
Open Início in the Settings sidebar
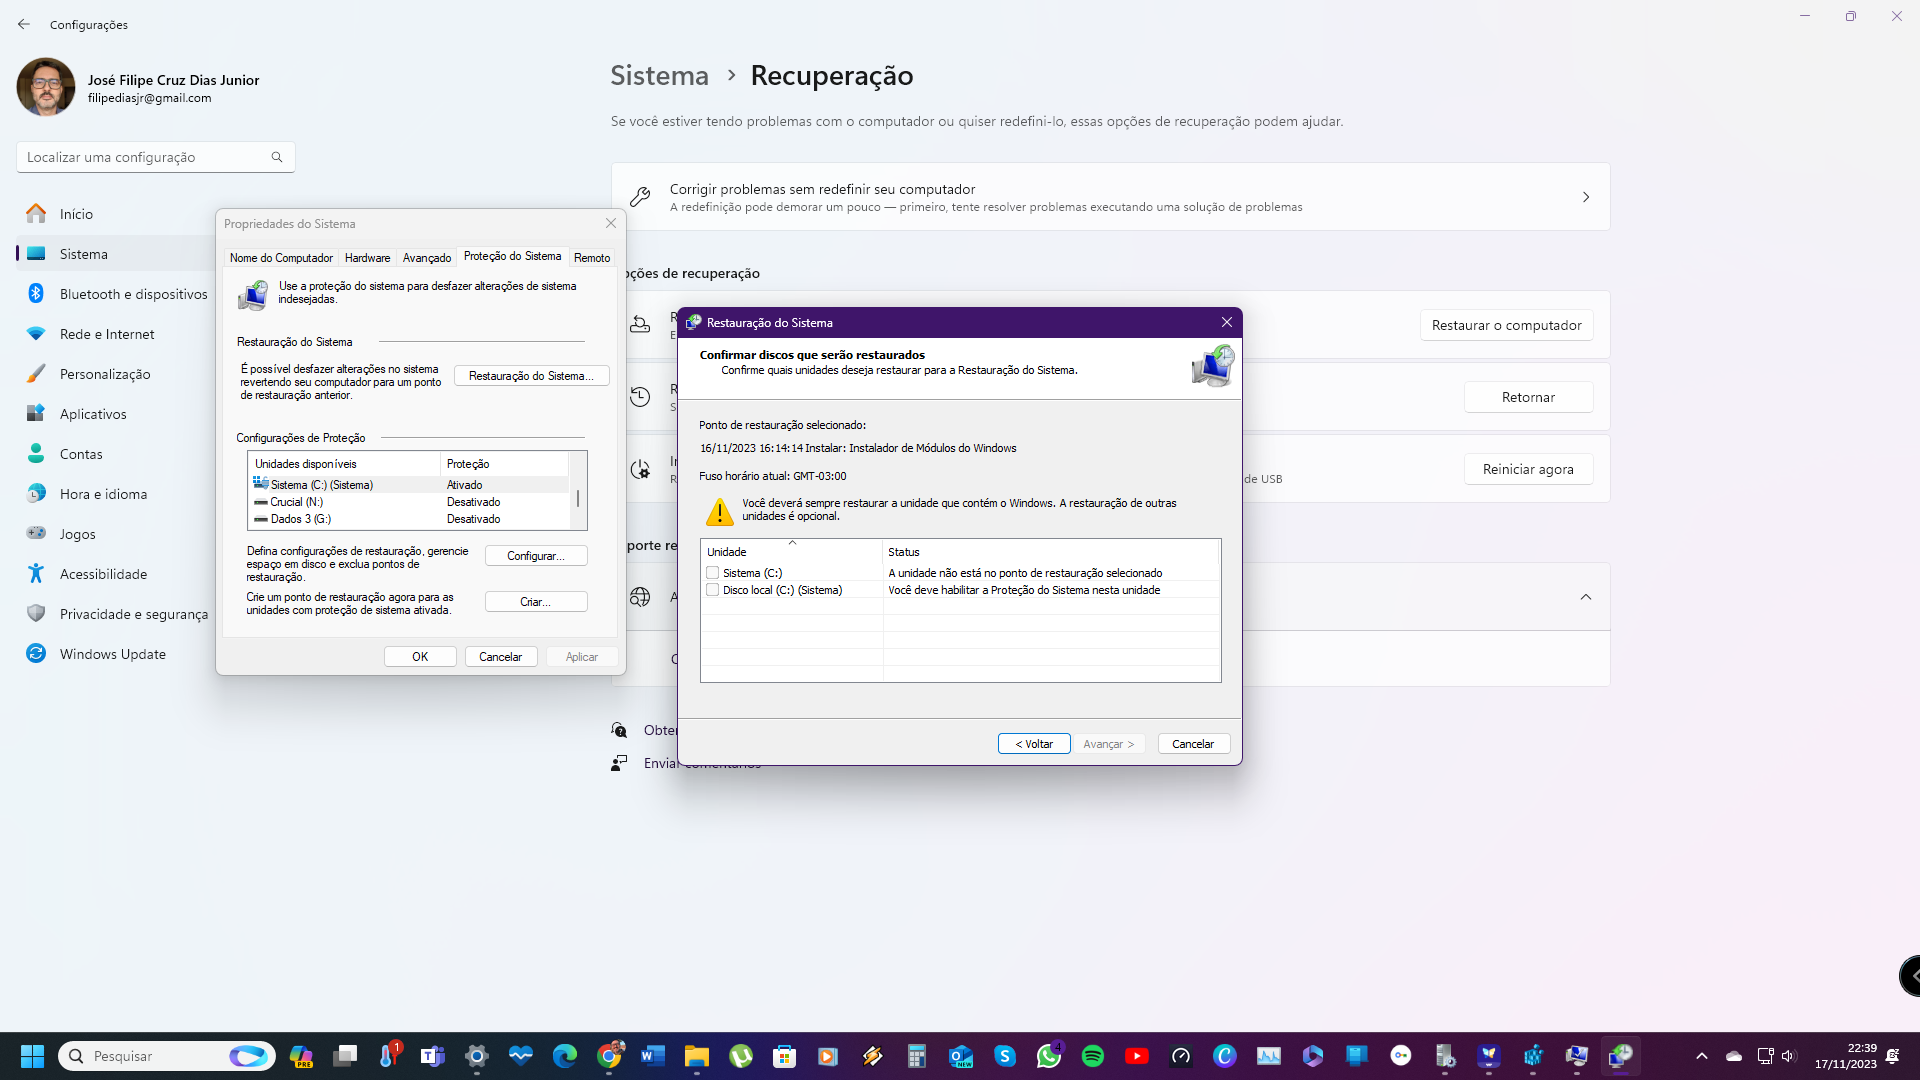point(76,214)
